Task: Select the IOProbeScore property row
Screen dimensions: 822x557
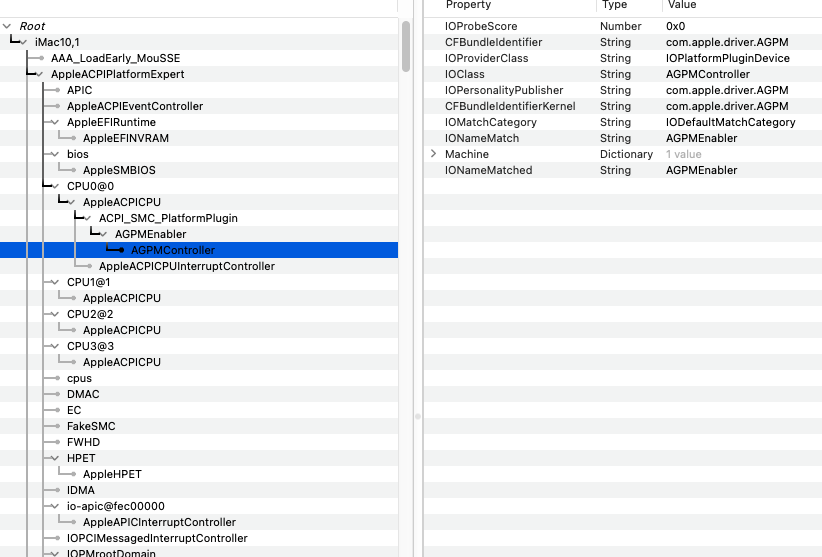Action: coord(623,26)
